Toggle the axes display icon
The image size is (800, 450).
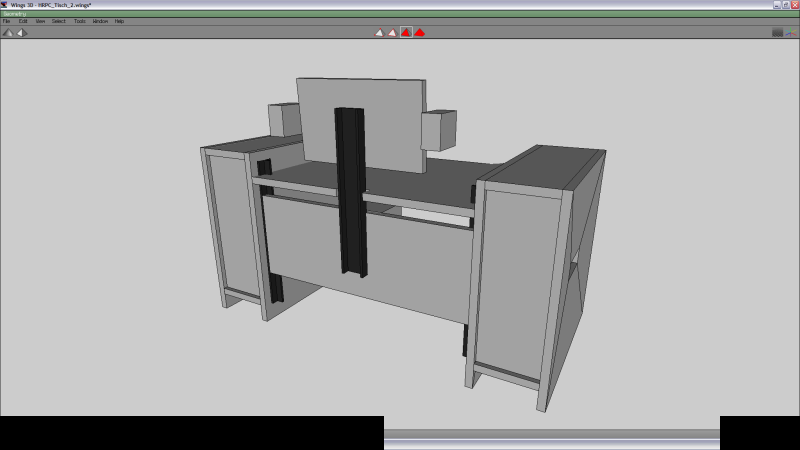coord(791,32)
